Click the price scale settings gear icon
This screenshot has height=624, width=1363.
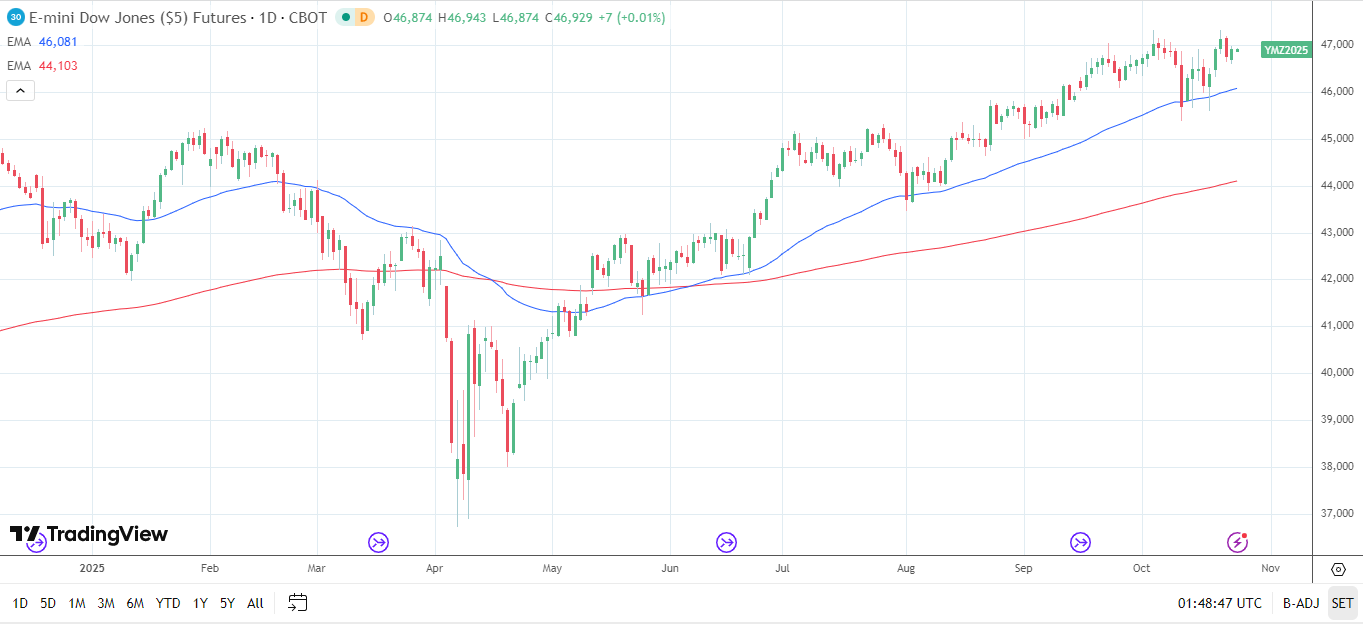[x=1339, y=568]
